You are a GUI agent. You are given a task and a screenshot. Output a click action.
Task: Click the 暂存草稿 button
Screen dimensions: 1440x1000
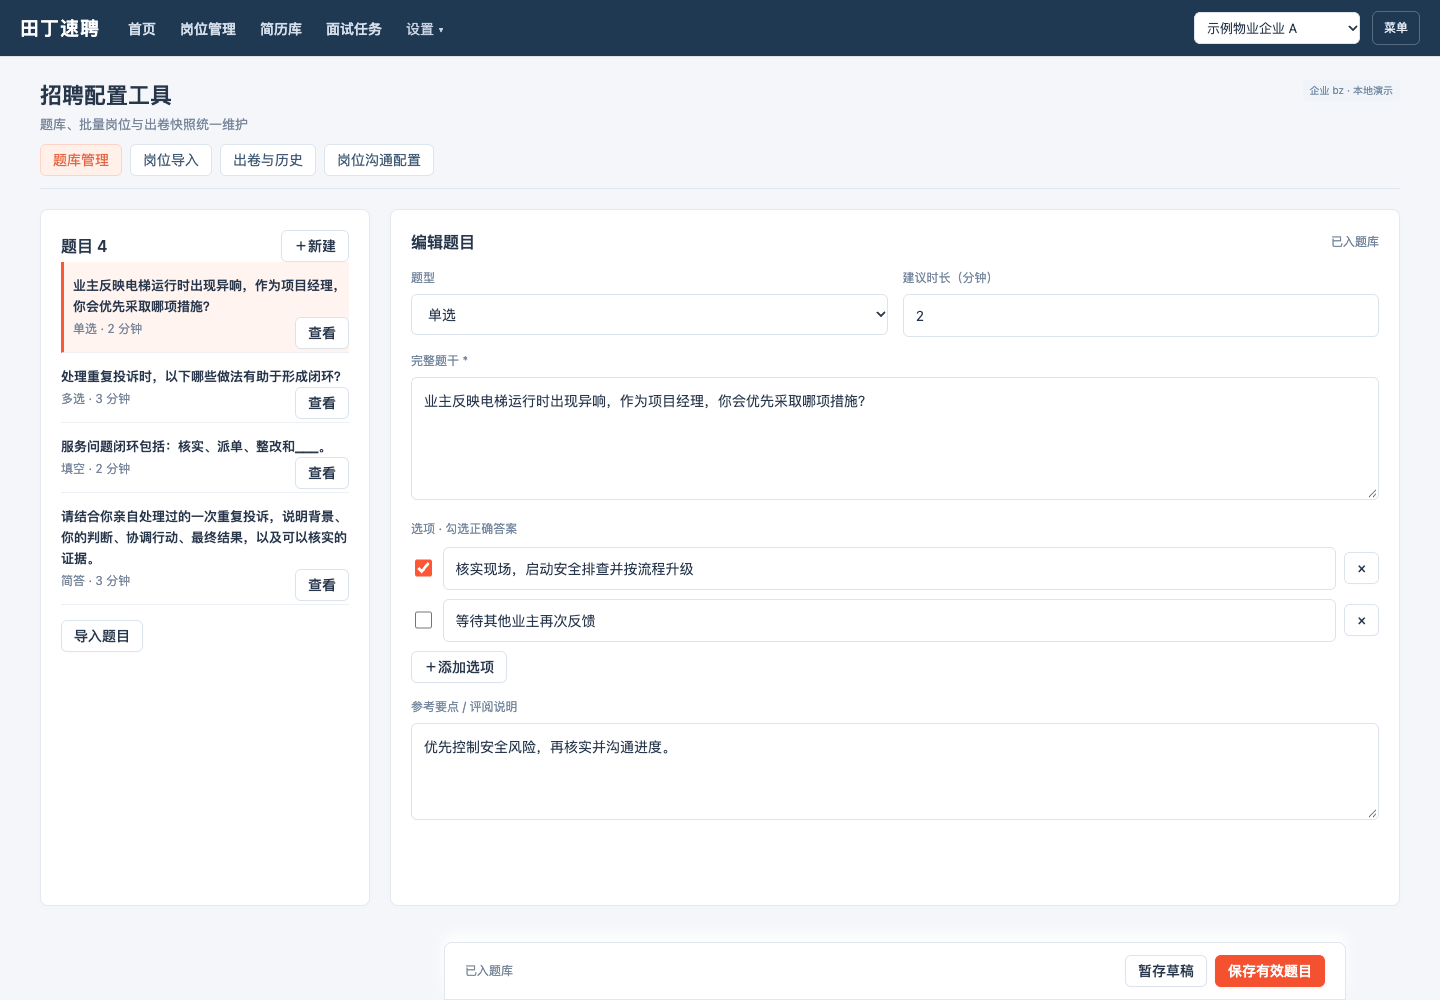click(1166, 971)
